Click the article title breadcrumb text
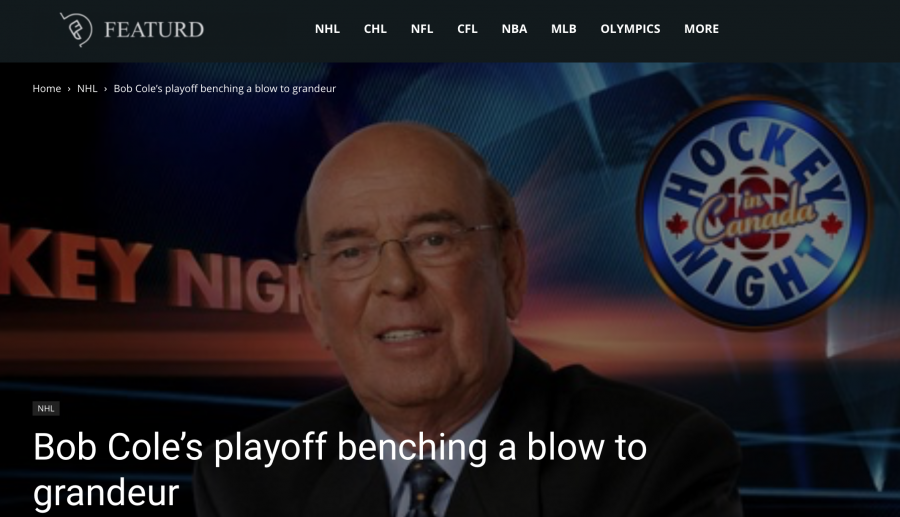This screenshot has height=517, width=900. [x=224, y=88]
